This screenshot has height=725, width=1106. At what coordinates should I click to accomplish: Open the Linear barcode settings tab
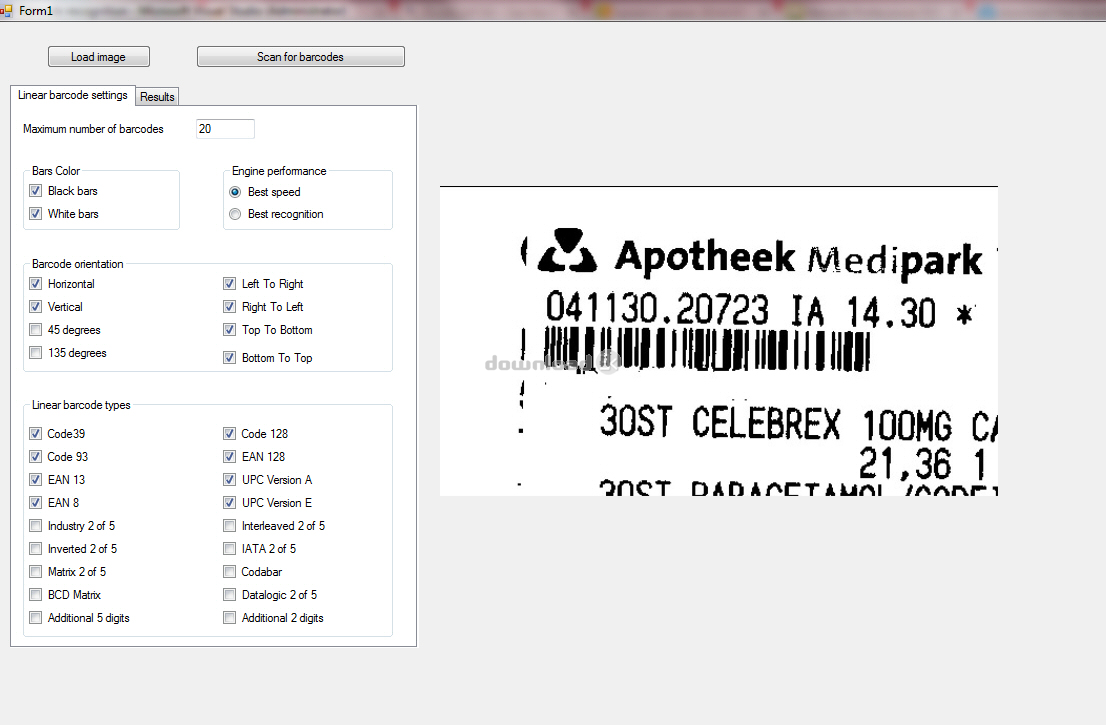click(x=73, y=95)
